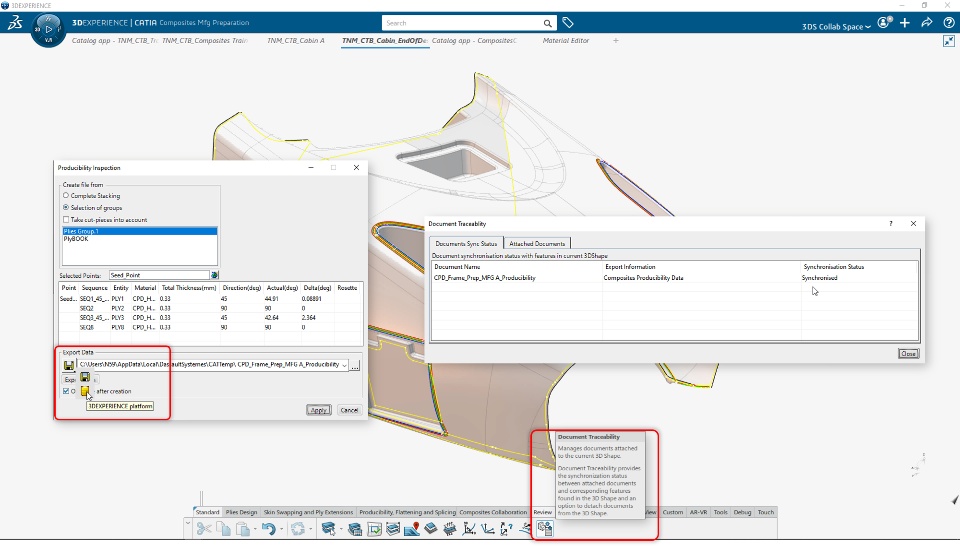Open Skin Swapping and Ply Extensions tab

308,512
